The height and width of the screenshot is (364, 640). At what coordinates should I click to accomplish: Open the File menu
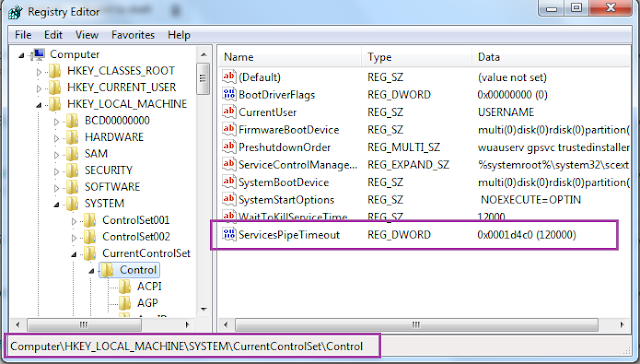click(23, 35)
